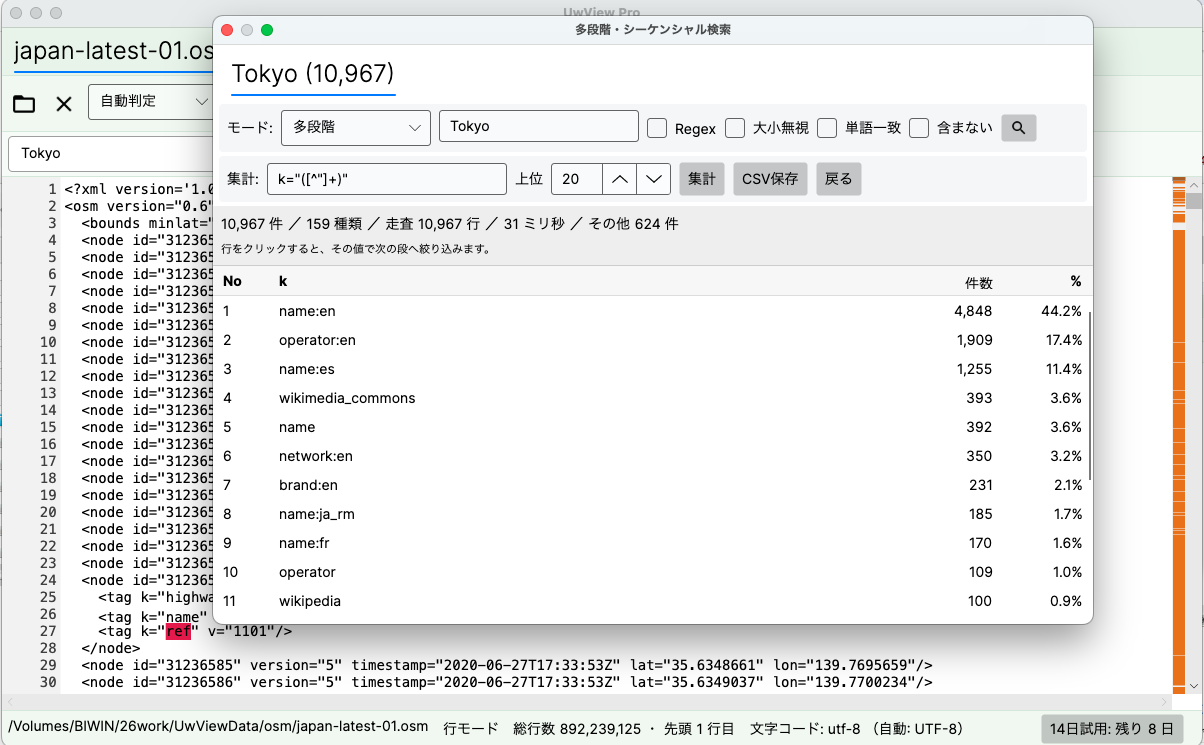The height and width of the screenshot is (745, 1204).
Task: Click the CSV保存 button
Action: pos(770,179)
